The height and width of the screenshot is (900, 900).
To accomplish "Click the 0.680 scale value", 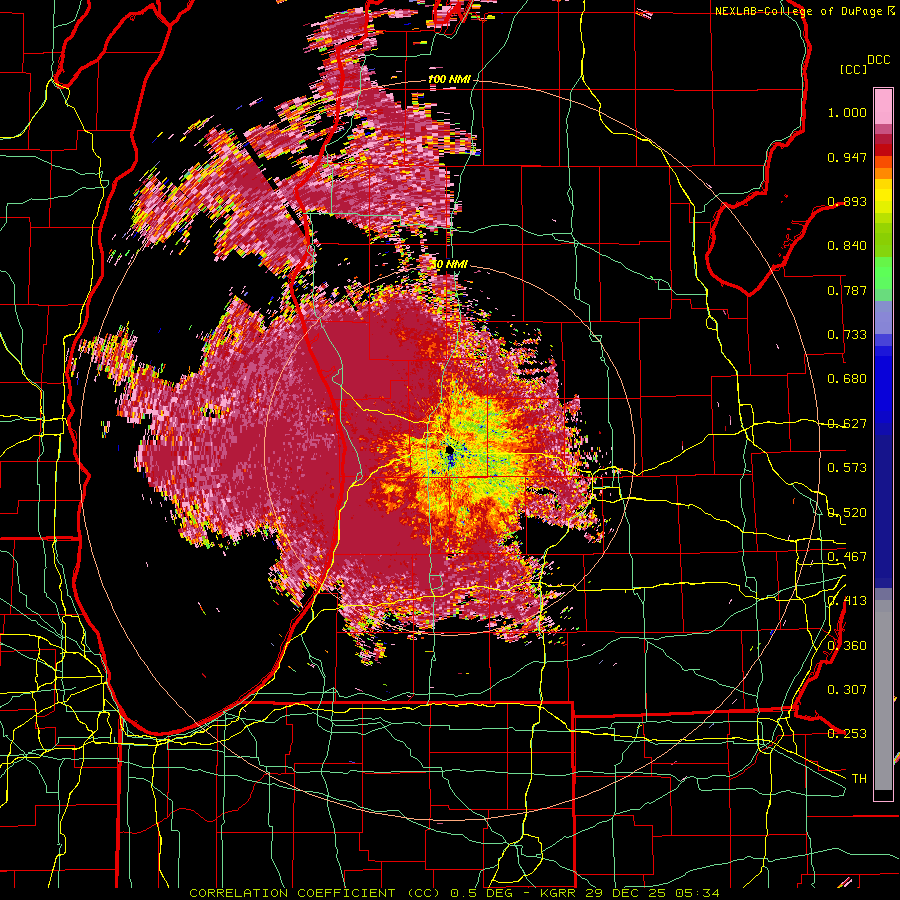I will [847, 379].
